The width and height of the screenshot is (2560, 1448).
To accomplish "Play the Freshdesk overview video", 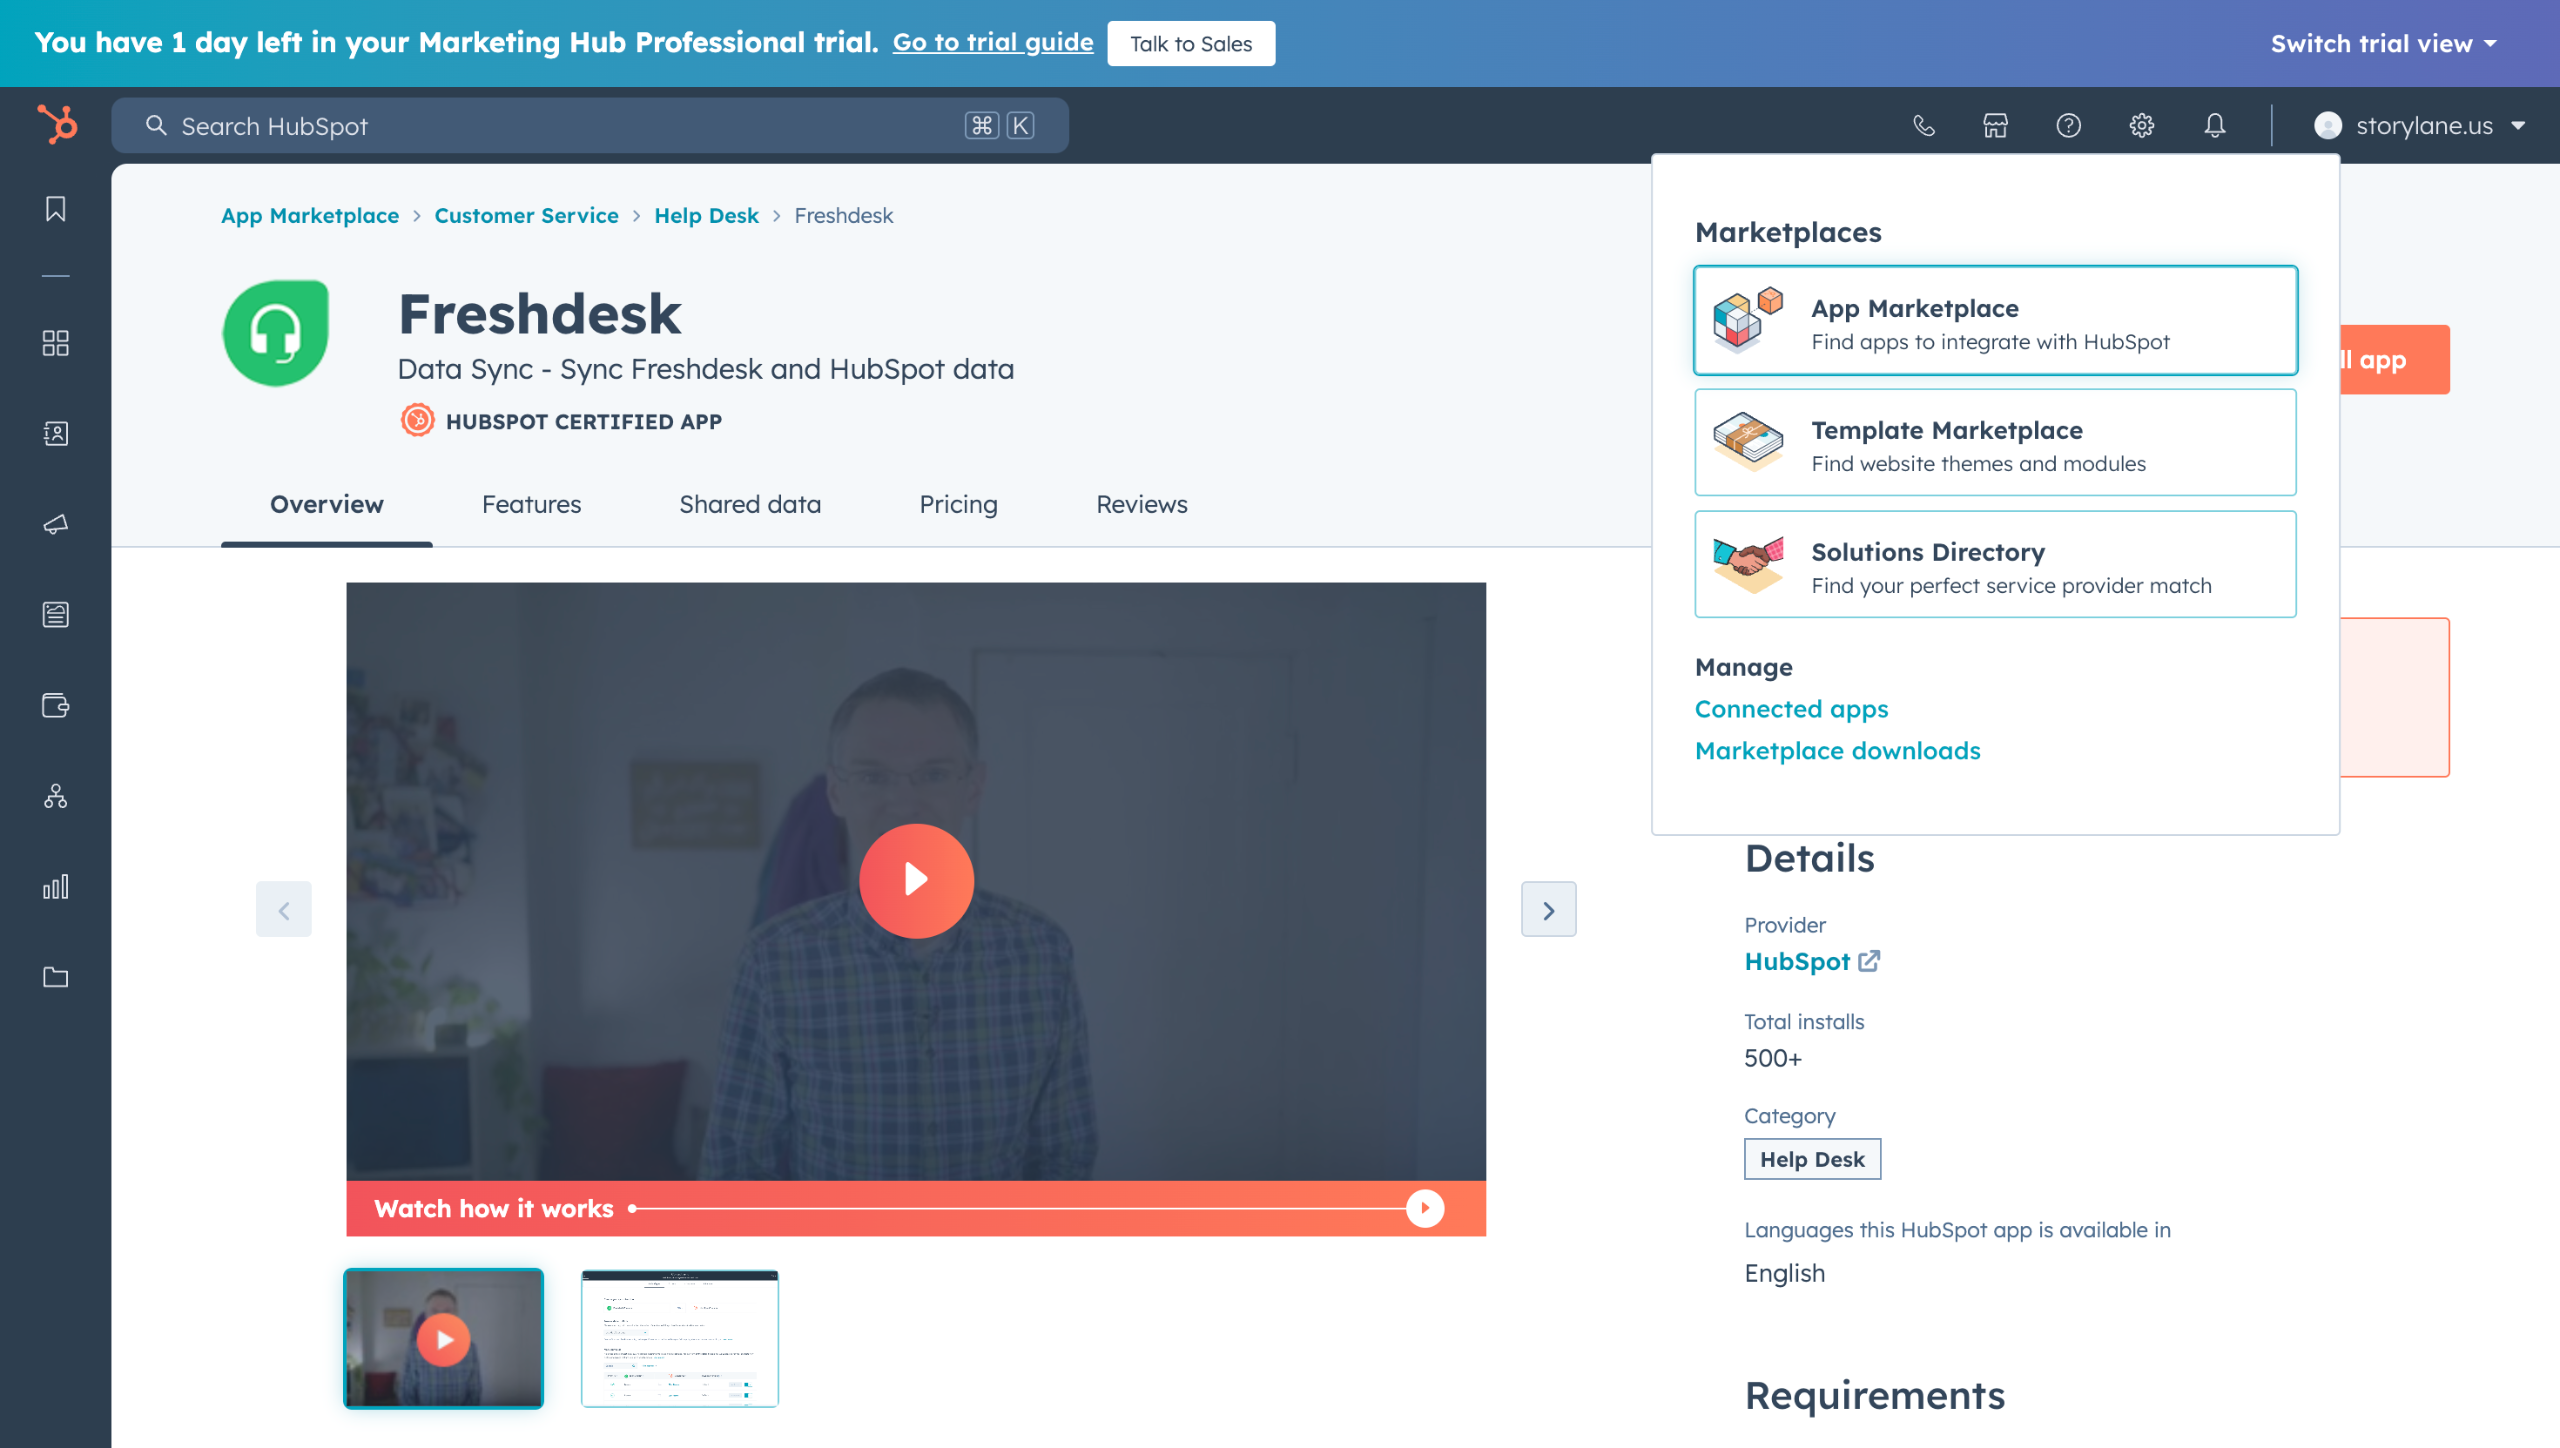I will click(x=915, y=880).
